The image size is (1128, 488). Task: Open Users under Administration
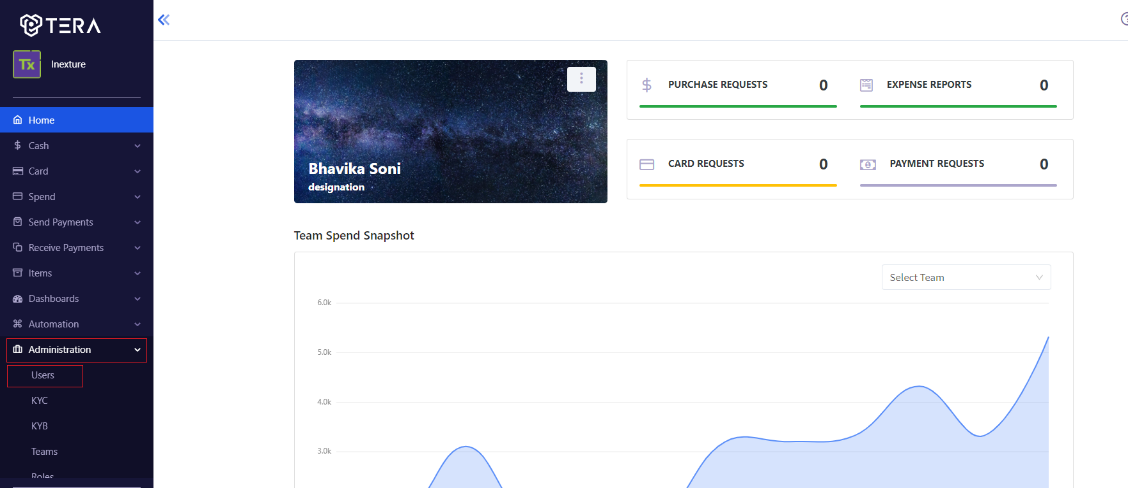click(x=42, y=375)
